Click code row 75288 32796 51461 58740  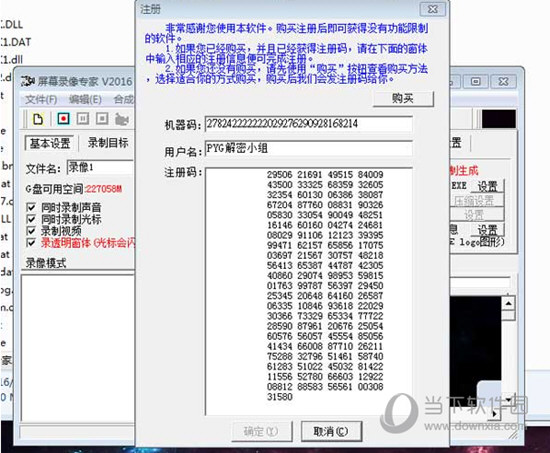point(325,357)
